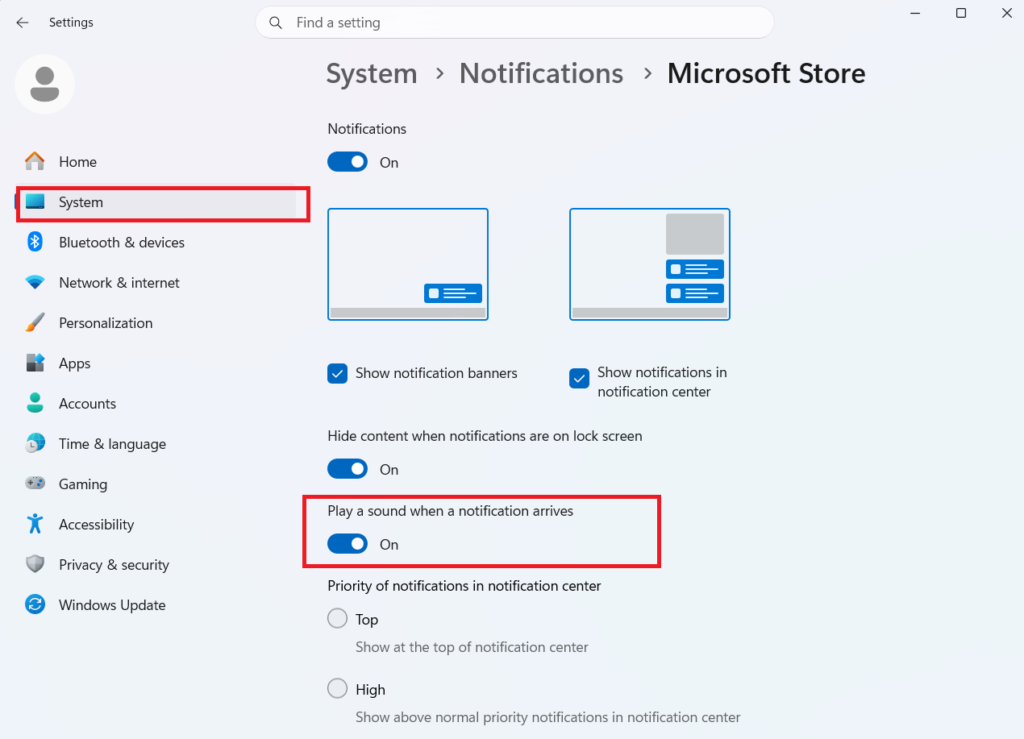The height and width of the screenshot is (739, 1024).
Task: Open Accounts settings
Action: tap(157, 403)
